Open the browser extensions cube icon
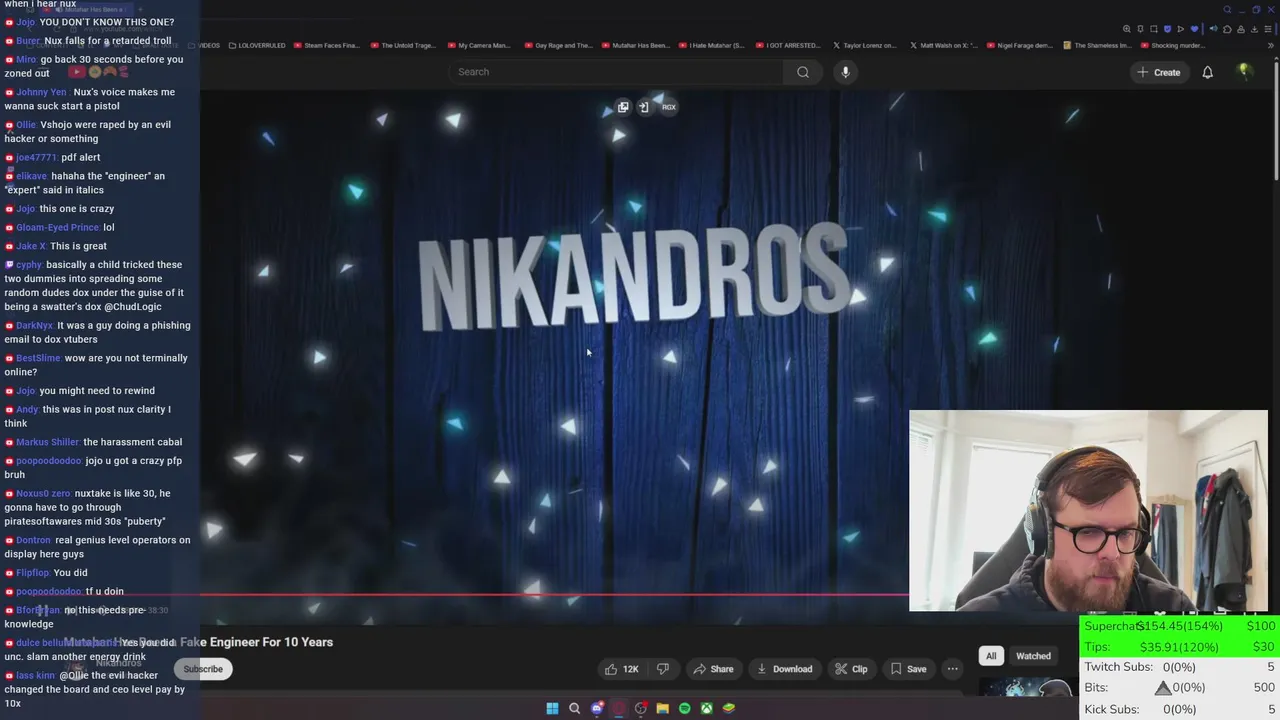Screen dimensions: 1280x720 [x=1227, y=29]
